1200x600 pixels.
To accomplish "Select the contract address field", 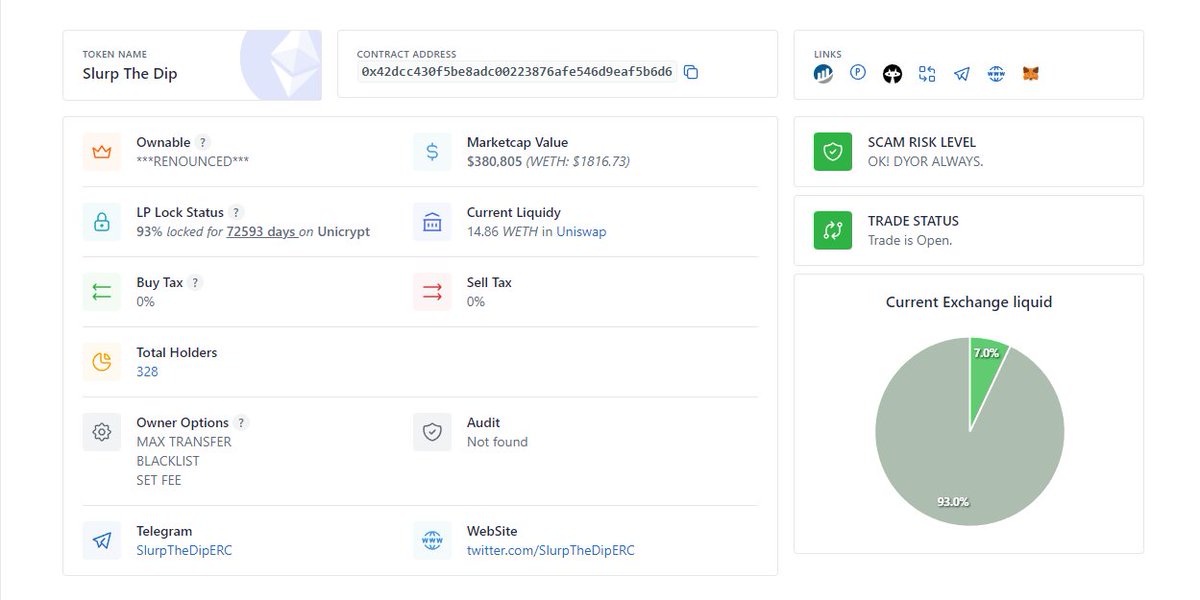I will [x=517, y=72].
